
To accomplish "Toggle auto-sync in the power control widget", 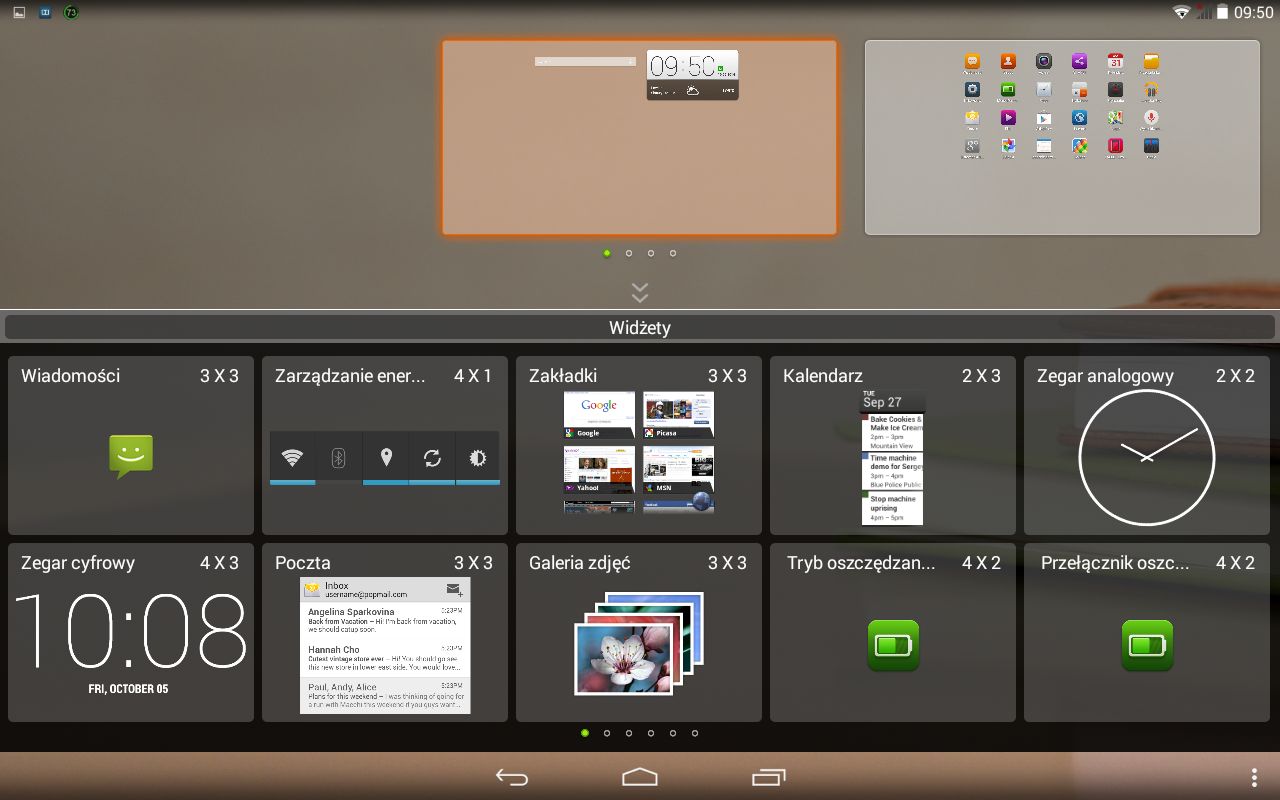I will click(x=432, y=458).
